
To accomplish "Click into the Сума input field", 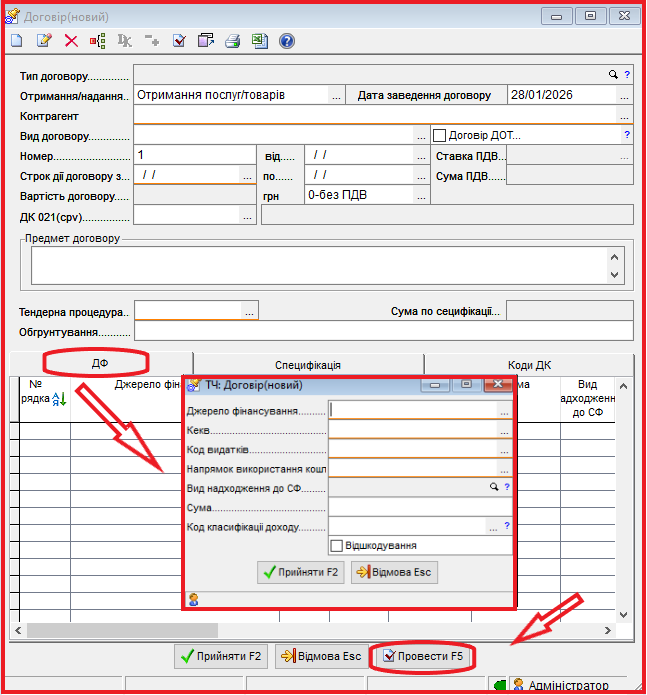I will click(420, 507).
